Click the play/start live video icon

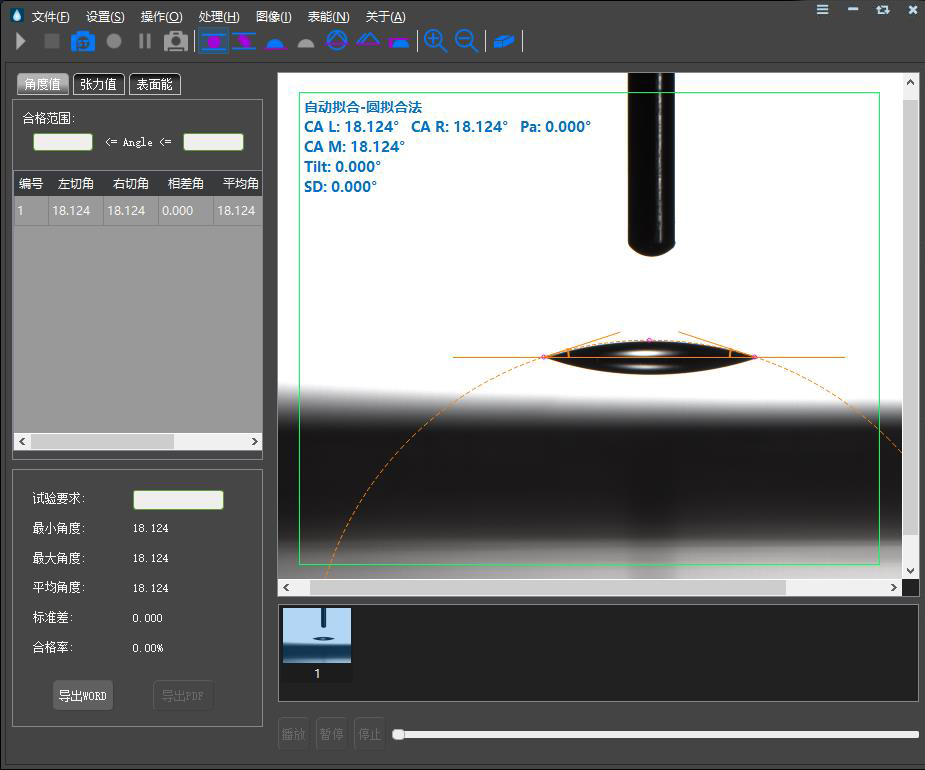pyautogui.click(x=21, y=41)
